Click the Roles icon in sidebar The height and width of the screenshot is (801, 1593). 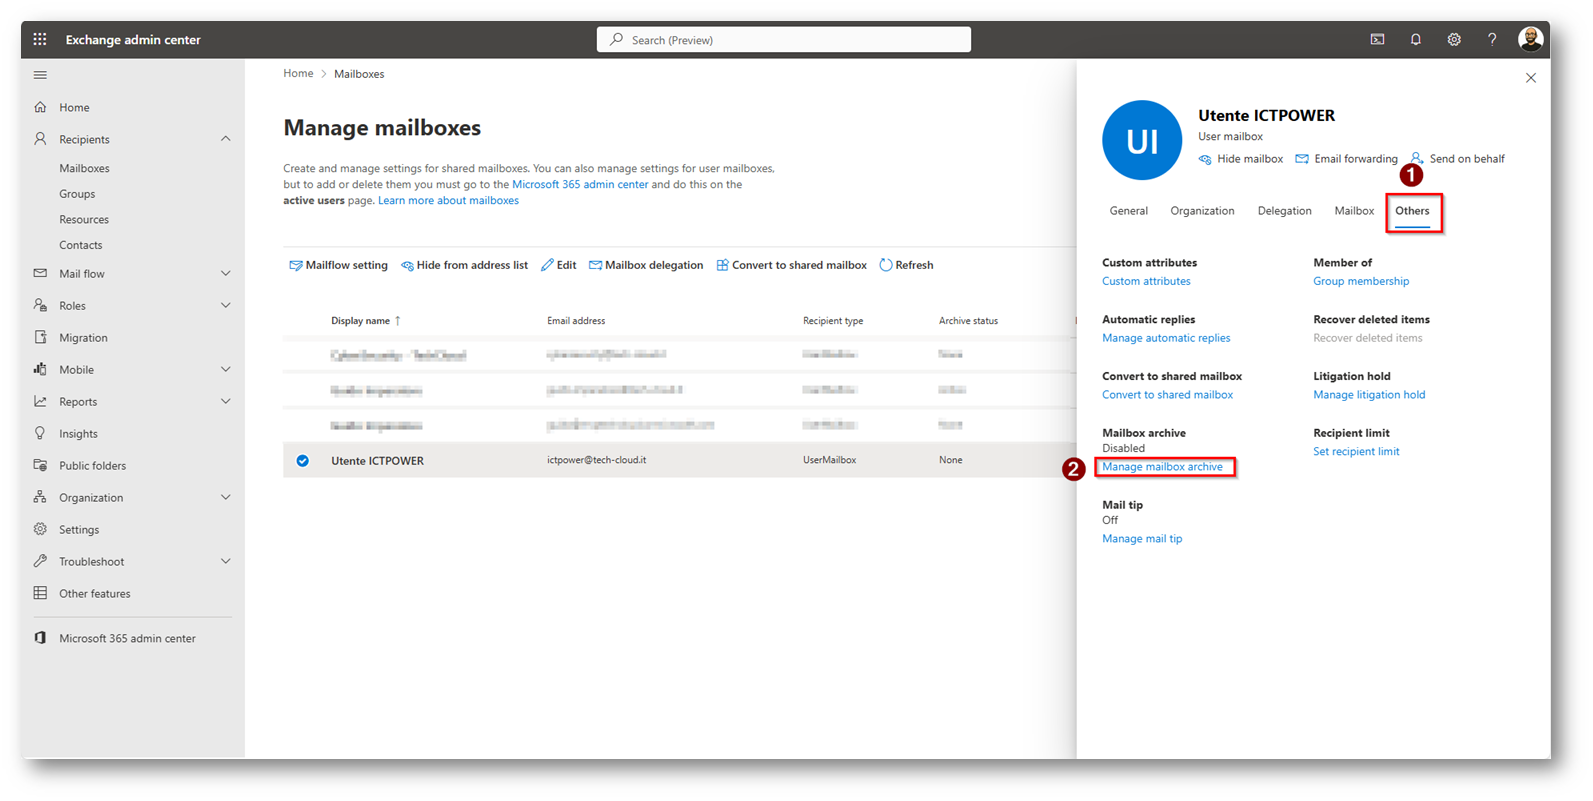40,305
